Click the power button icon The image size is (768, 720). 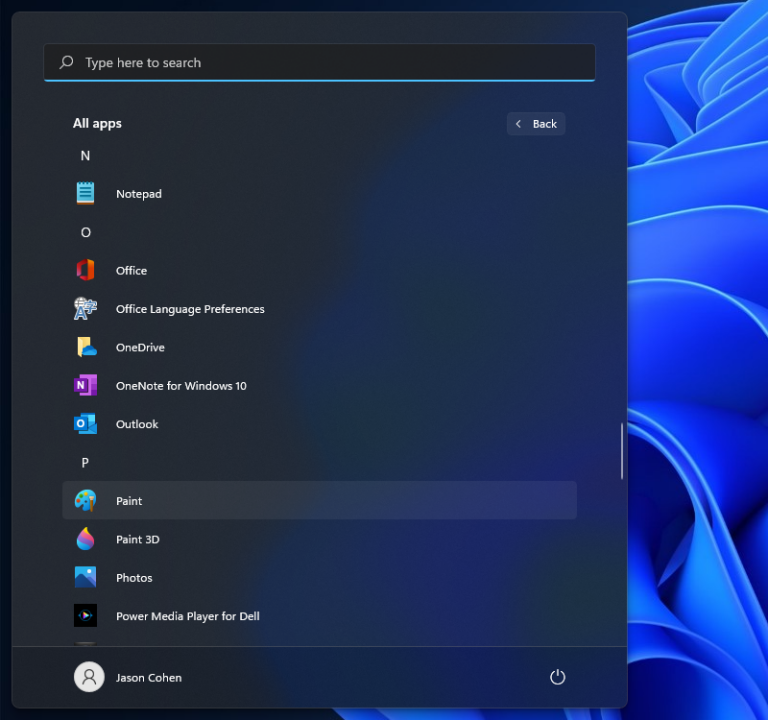(557, 677)
